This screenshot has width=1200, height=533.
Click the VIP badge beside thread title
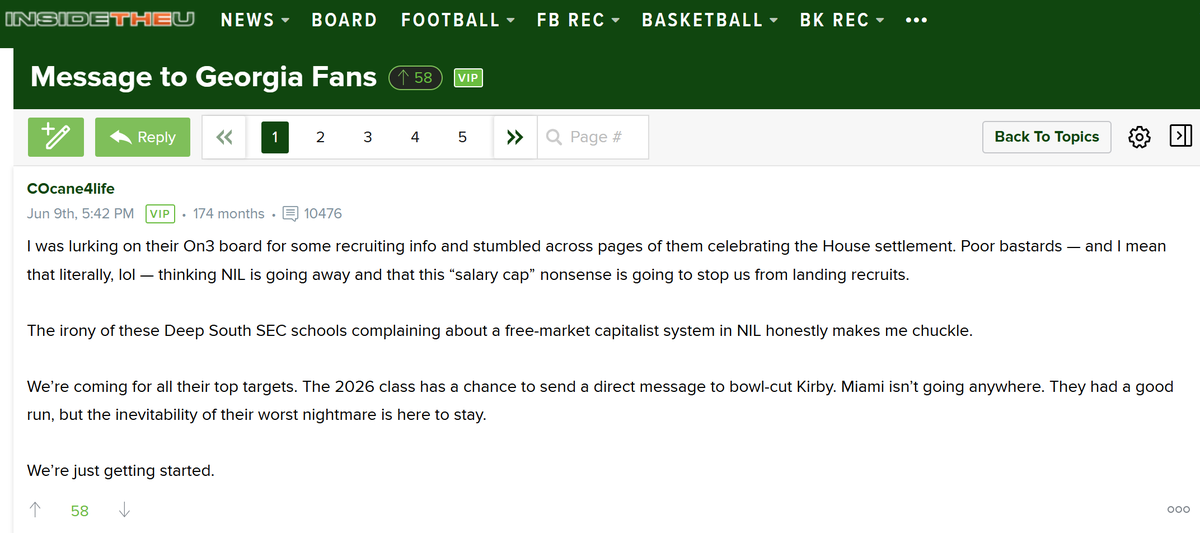468,77
